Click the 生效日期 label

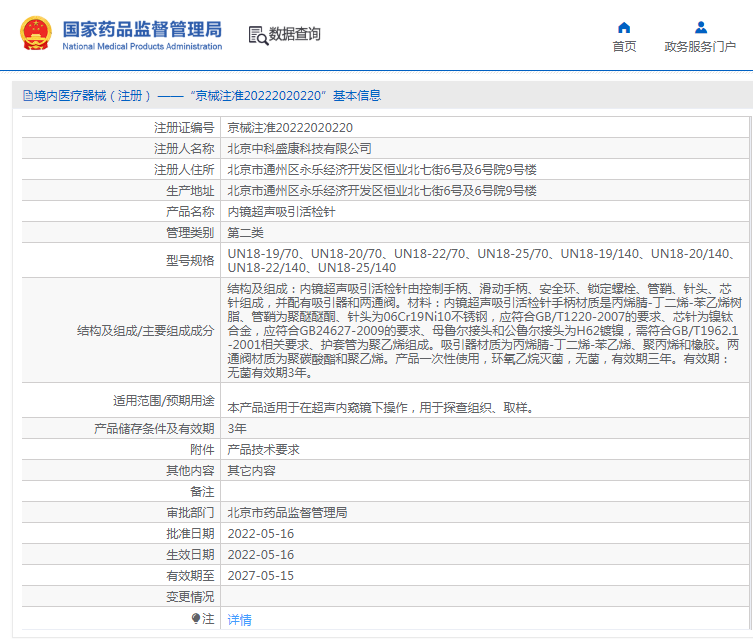(x=190, y=555)
